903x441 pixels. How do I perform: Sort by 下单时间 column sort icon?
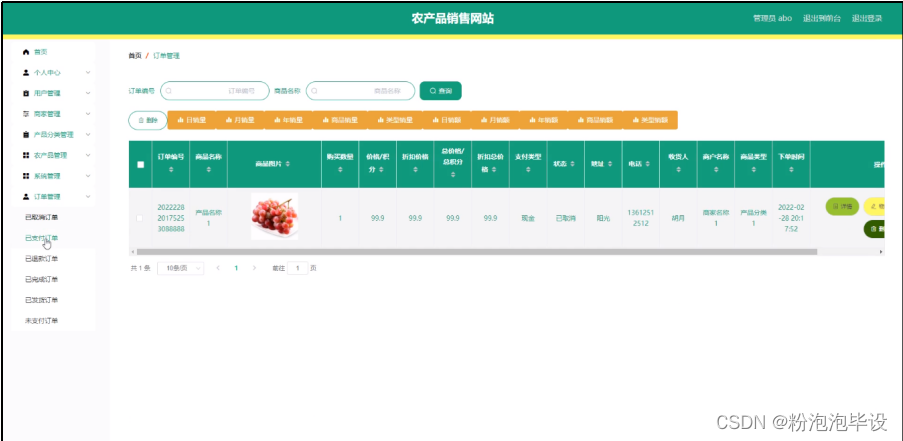[792, 170]
